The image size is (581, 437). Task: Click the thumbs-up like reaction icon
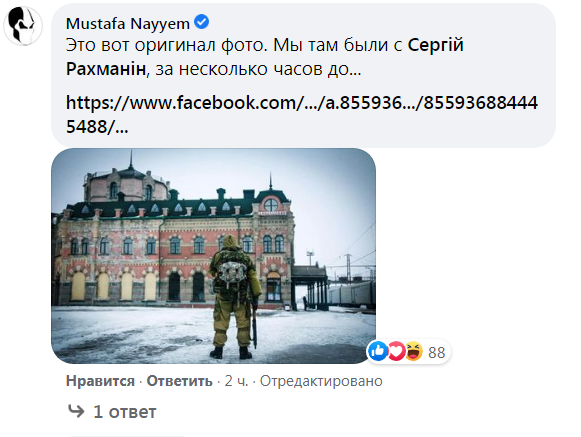[x=378, y=351]
